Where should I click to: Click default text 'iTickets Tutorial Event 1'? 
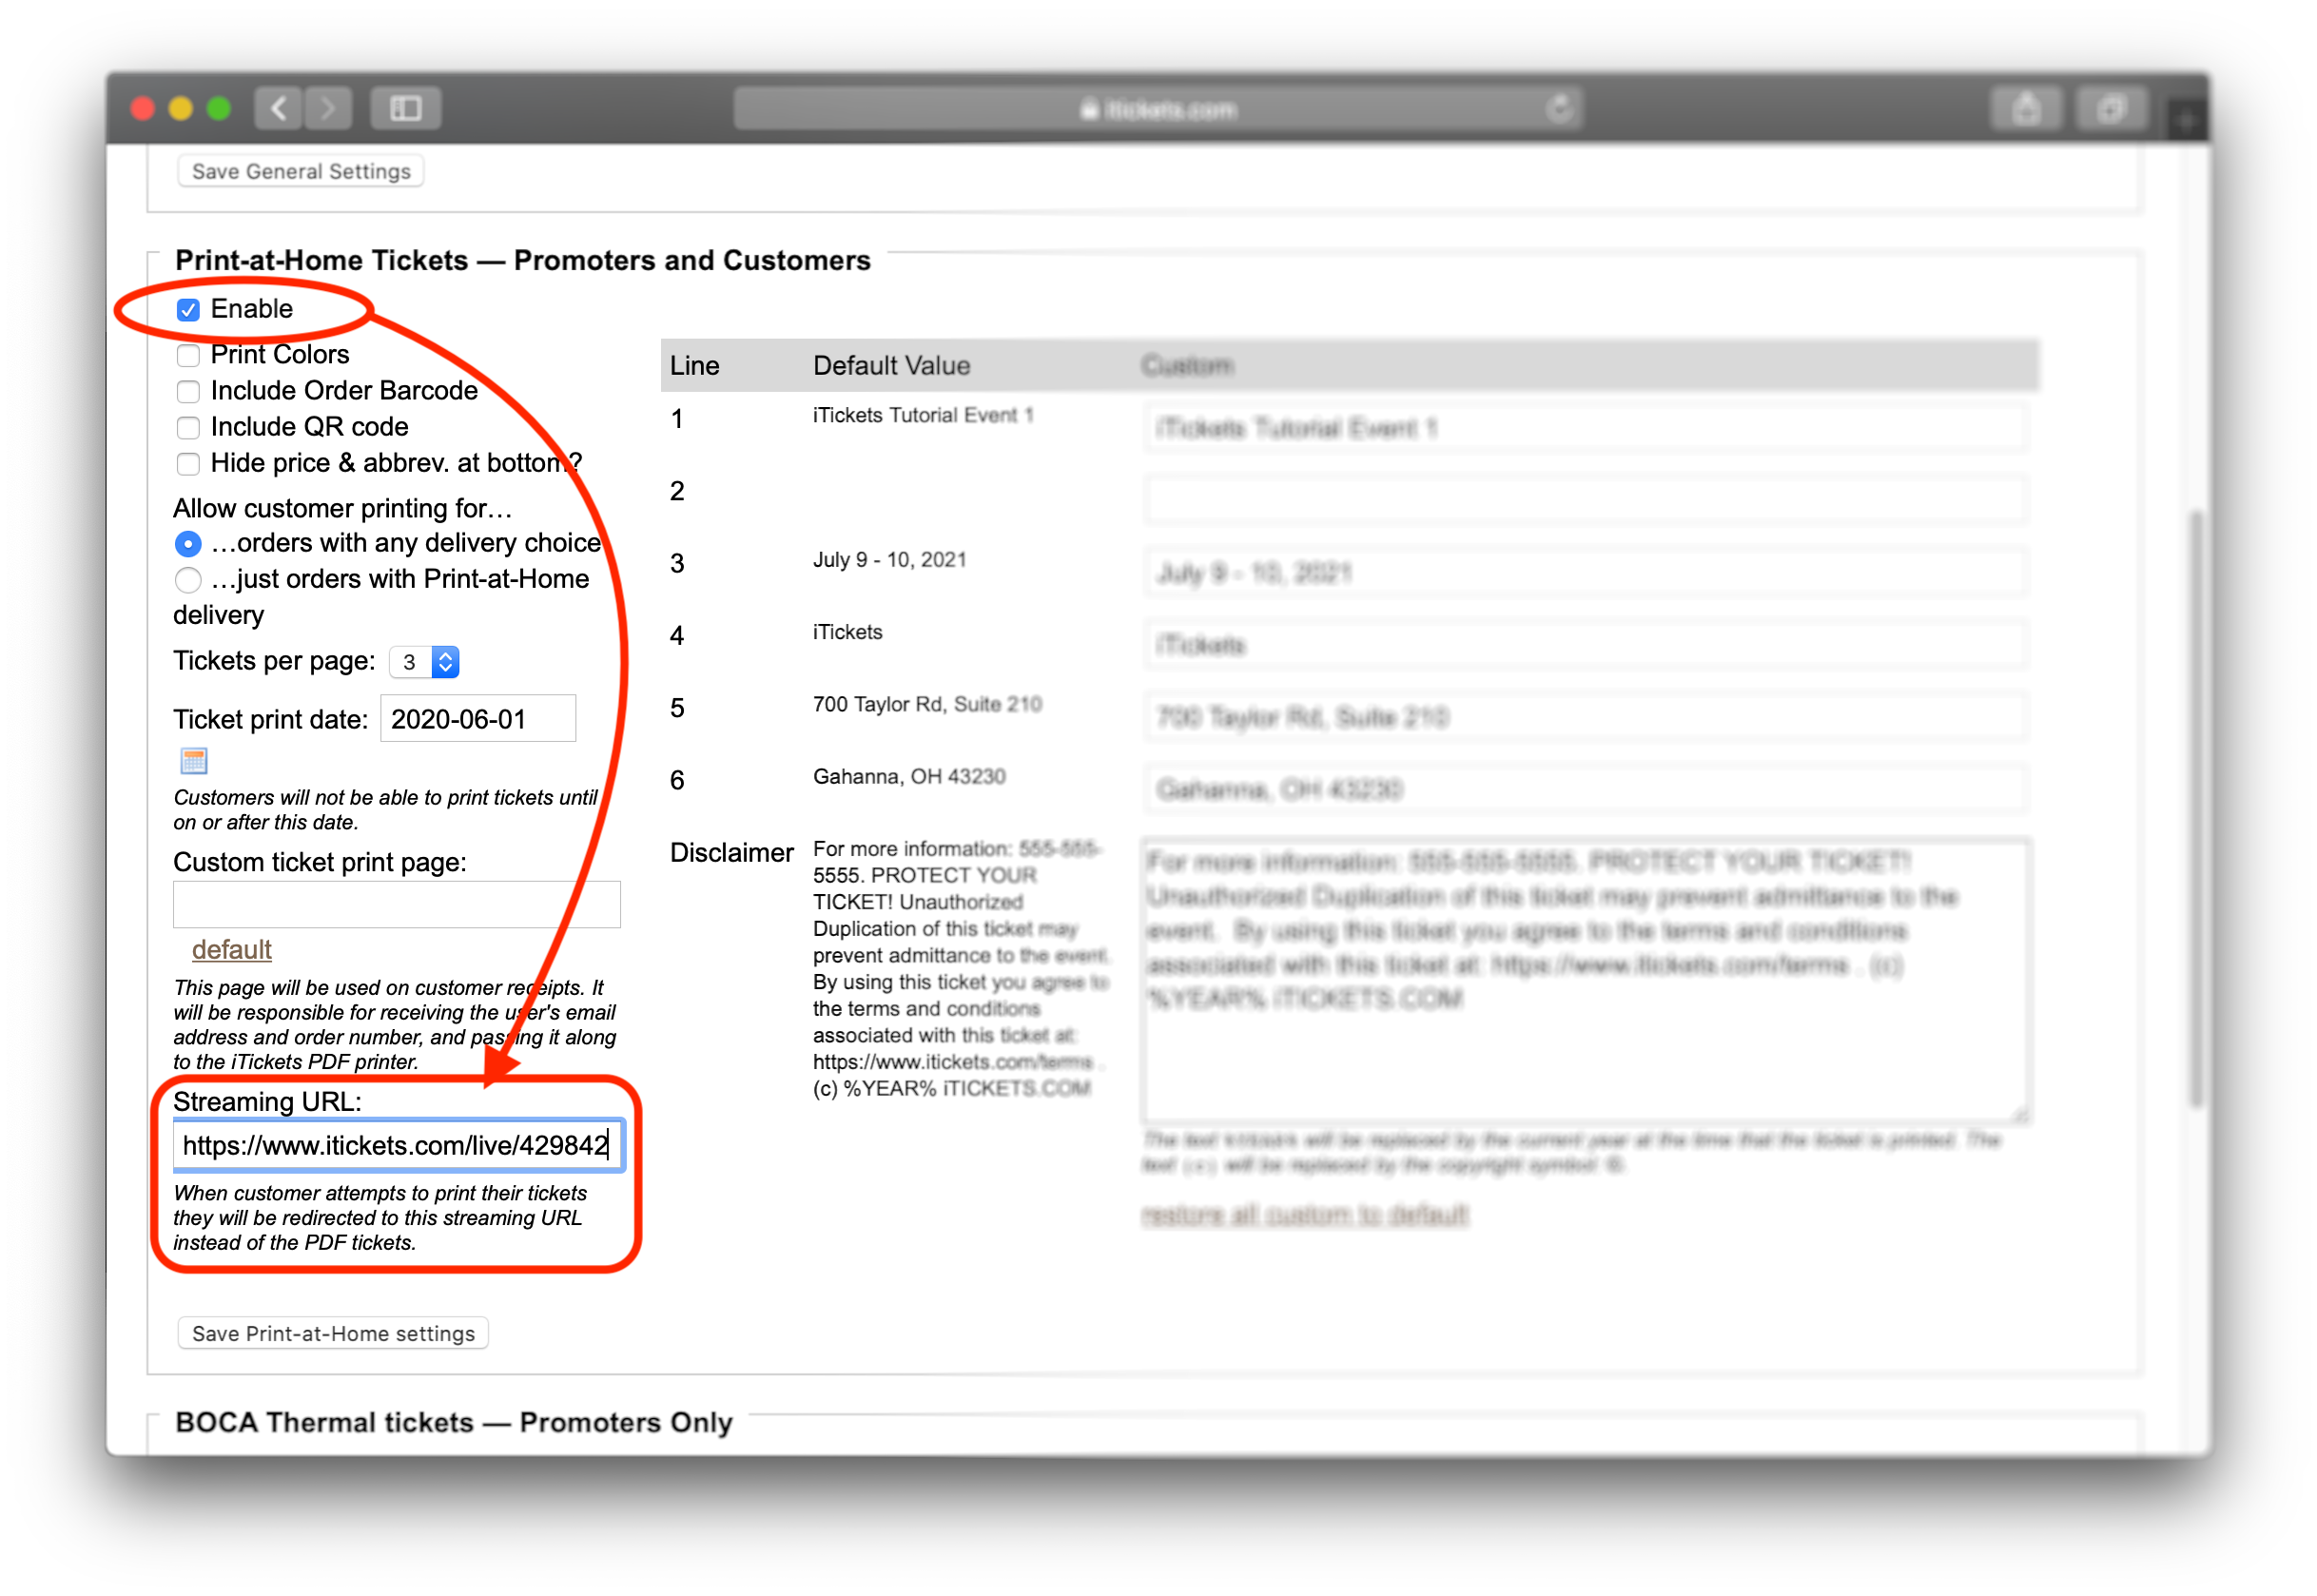(x=923, y=416)
